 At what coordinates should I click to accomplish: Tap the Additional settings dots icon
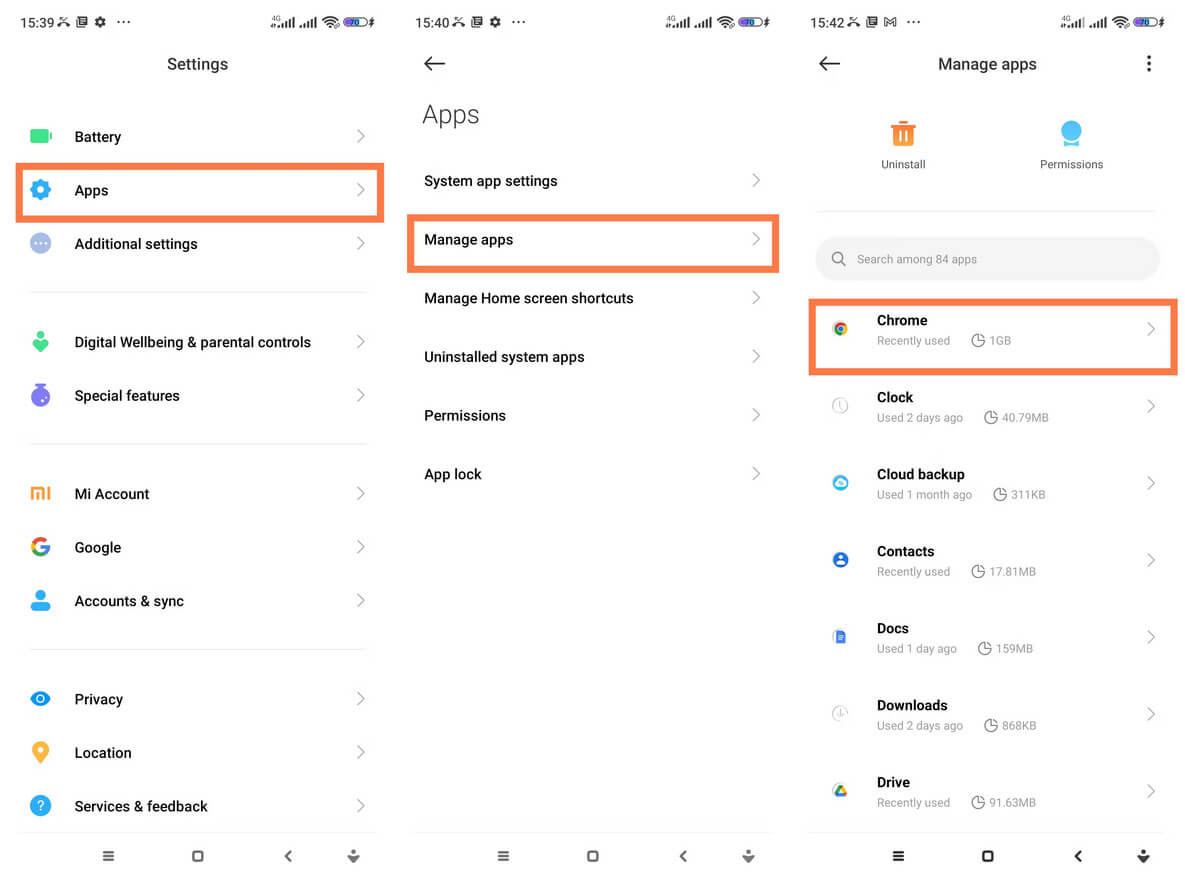click(x=41, y=243)
